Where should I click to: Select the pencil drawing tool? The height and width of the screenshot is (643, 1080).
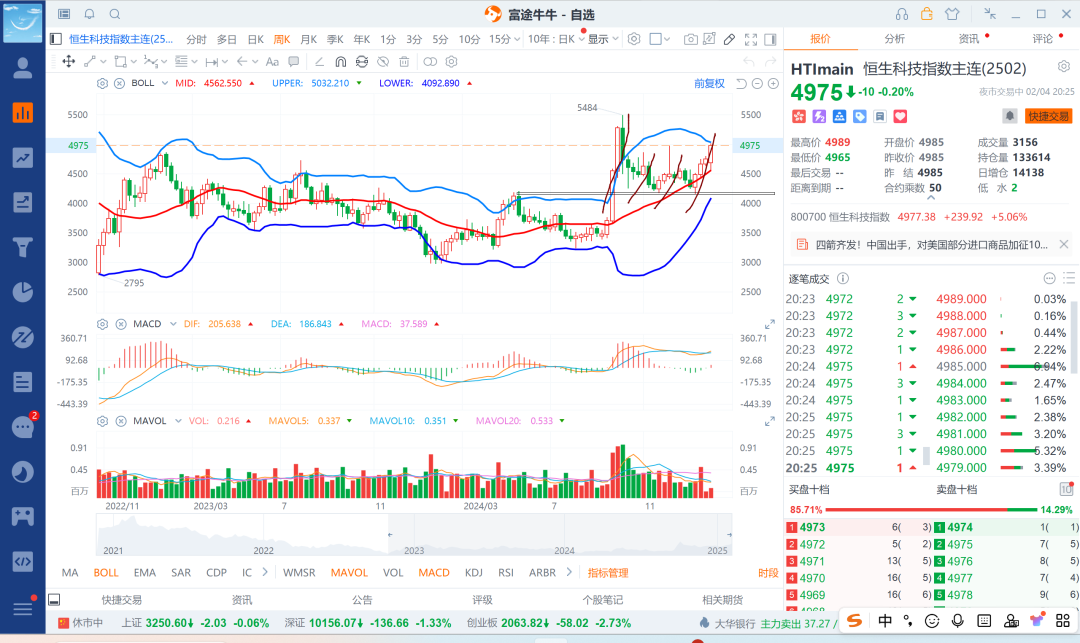tap(729, 39)
